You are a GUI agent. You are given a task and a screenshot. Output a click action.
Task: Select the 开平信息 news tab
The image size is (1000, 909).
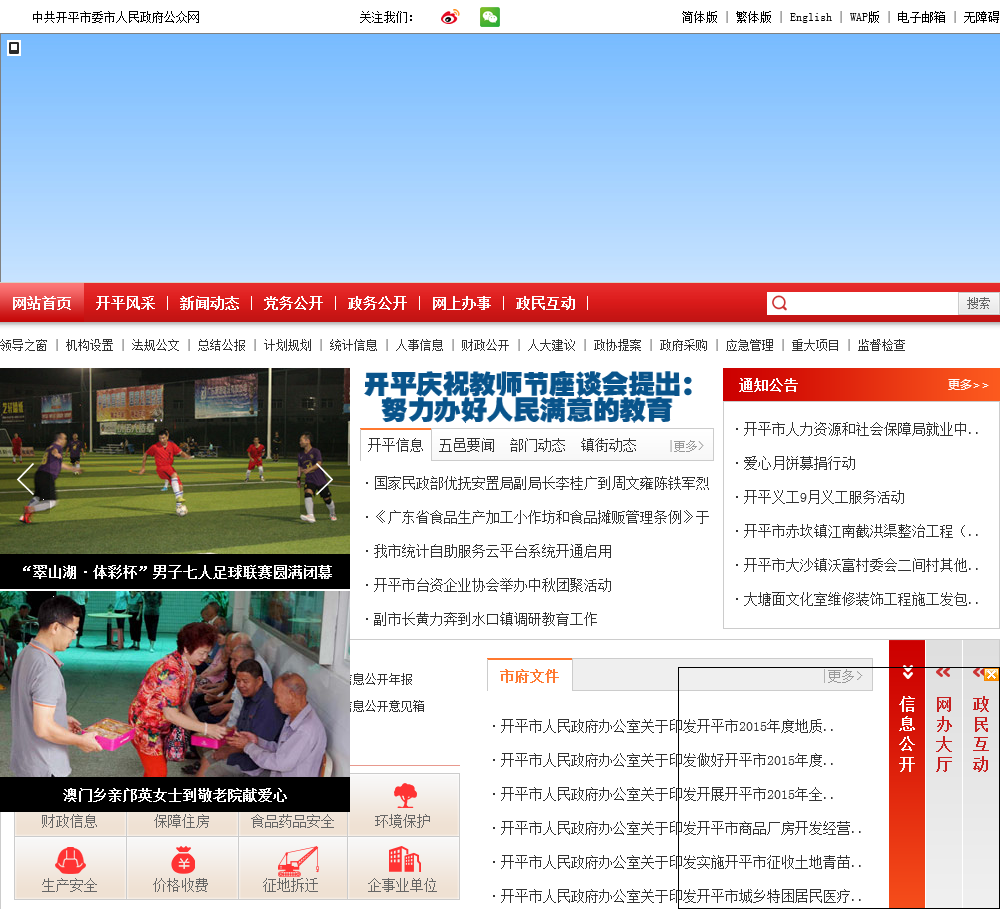(396, 445)
